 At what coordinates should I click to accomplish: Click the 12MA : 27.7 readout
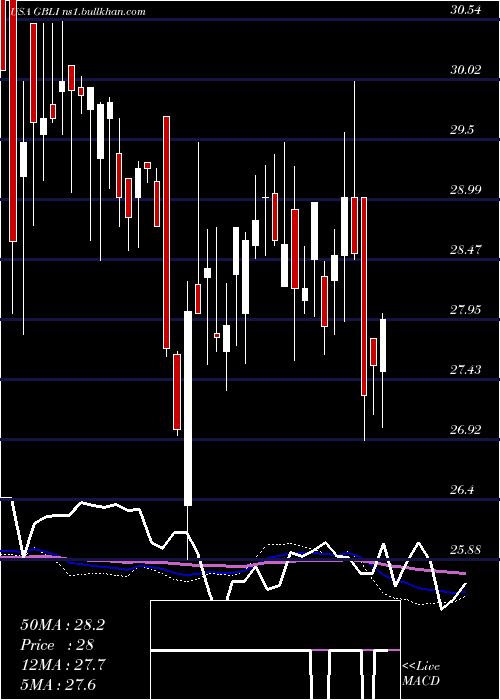(63, 665)
